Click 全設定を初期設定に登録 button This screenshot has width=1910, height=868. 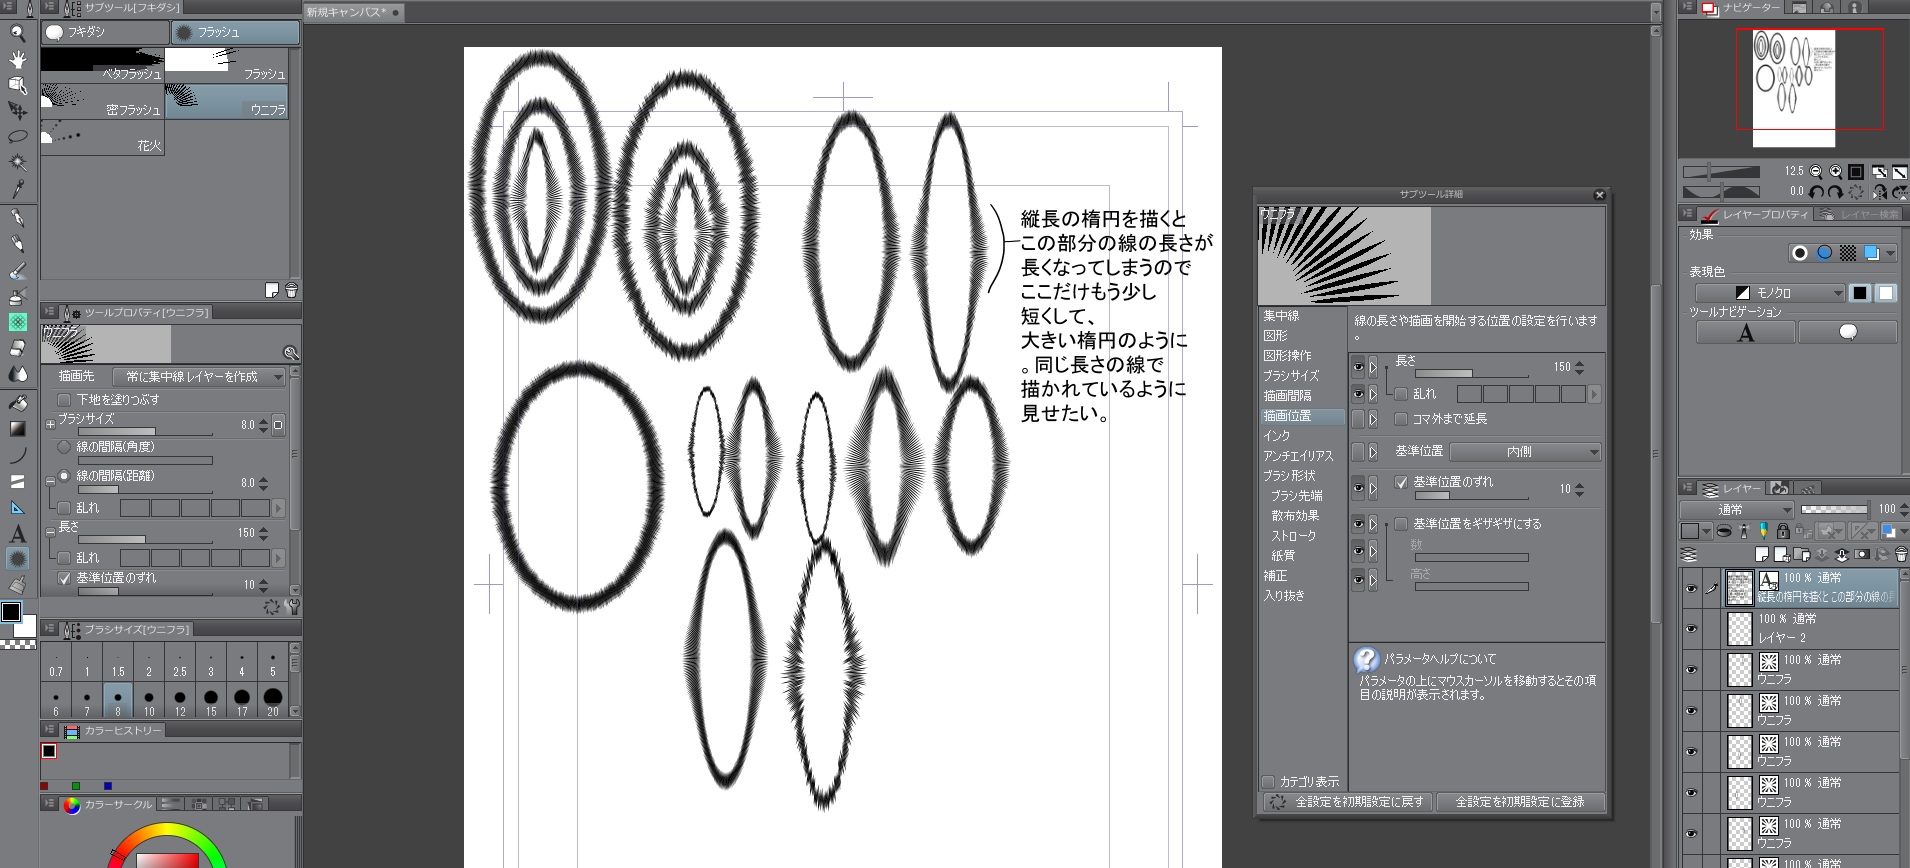[1520, 802]
